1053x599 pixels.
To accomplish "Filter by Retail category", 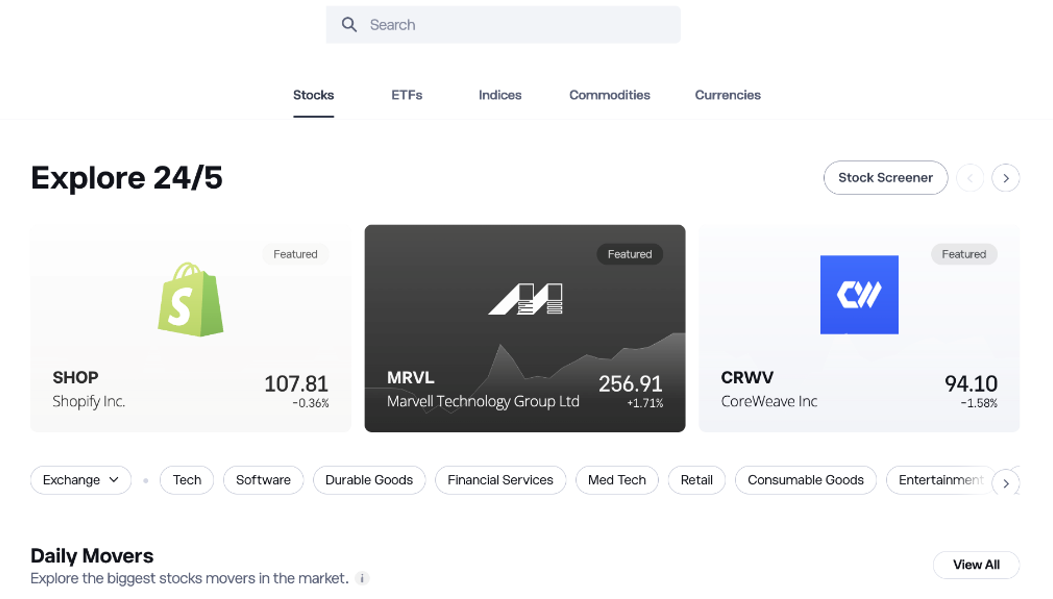I will (x=696, y=480).
